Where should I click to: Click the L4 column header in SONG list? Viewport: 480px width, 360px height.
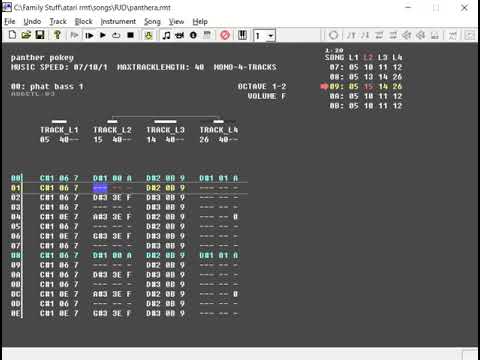(x=397, y=58)
